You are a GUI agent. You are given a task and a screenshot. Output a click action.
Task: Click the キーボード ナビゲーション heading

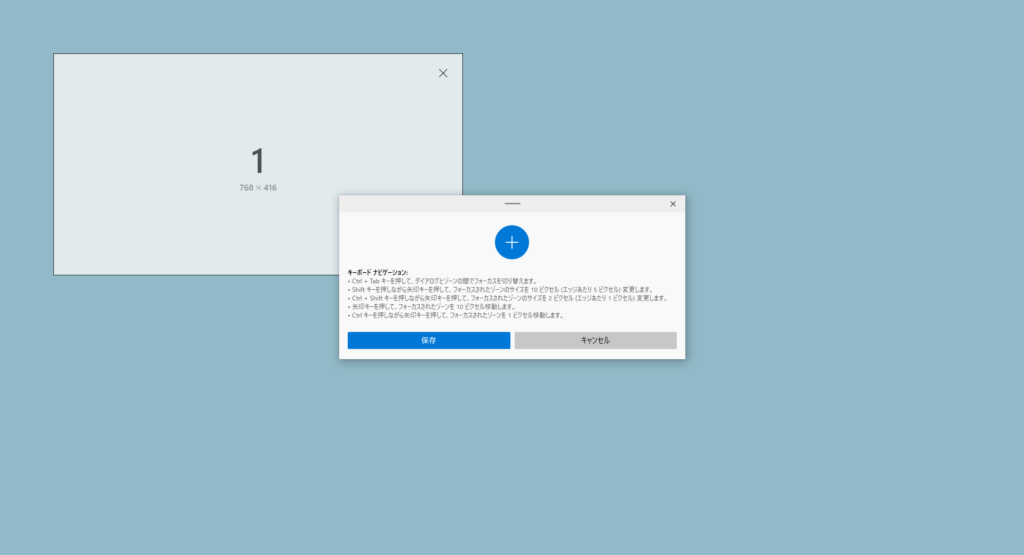pyautogui.click(x=377, y=272)
